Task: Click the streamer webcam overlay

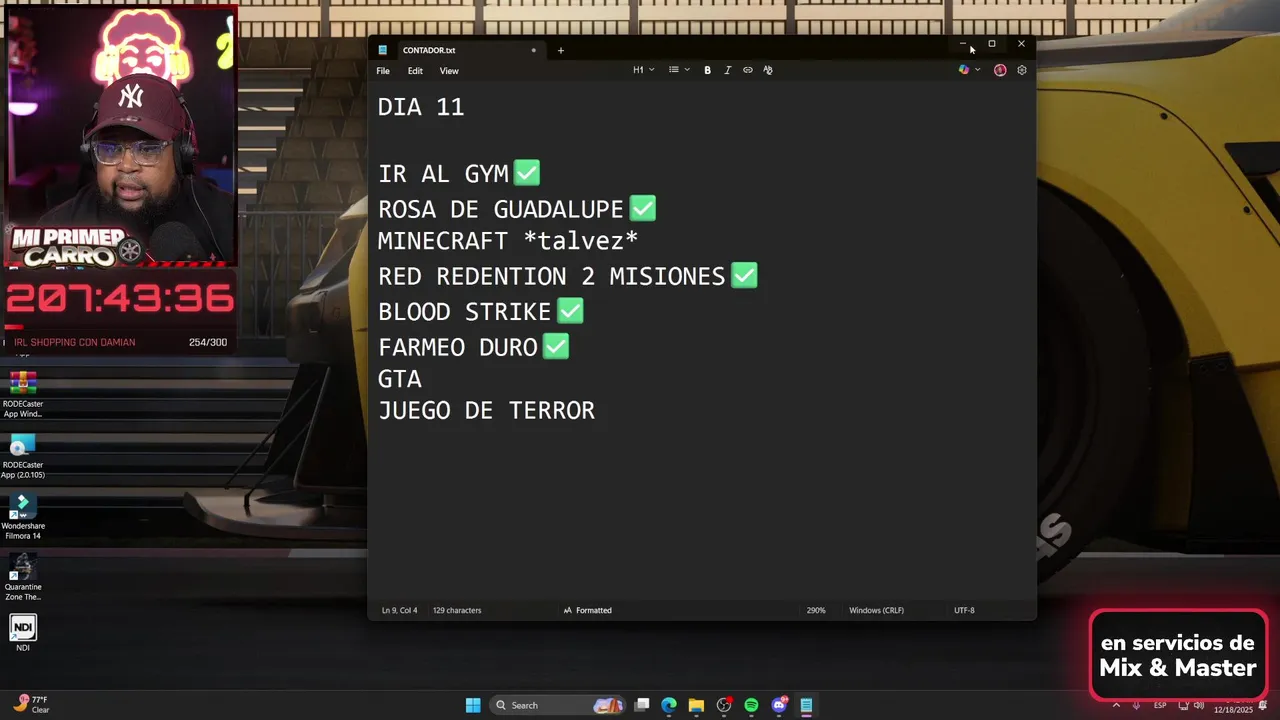Action: (x=120, y=137)
